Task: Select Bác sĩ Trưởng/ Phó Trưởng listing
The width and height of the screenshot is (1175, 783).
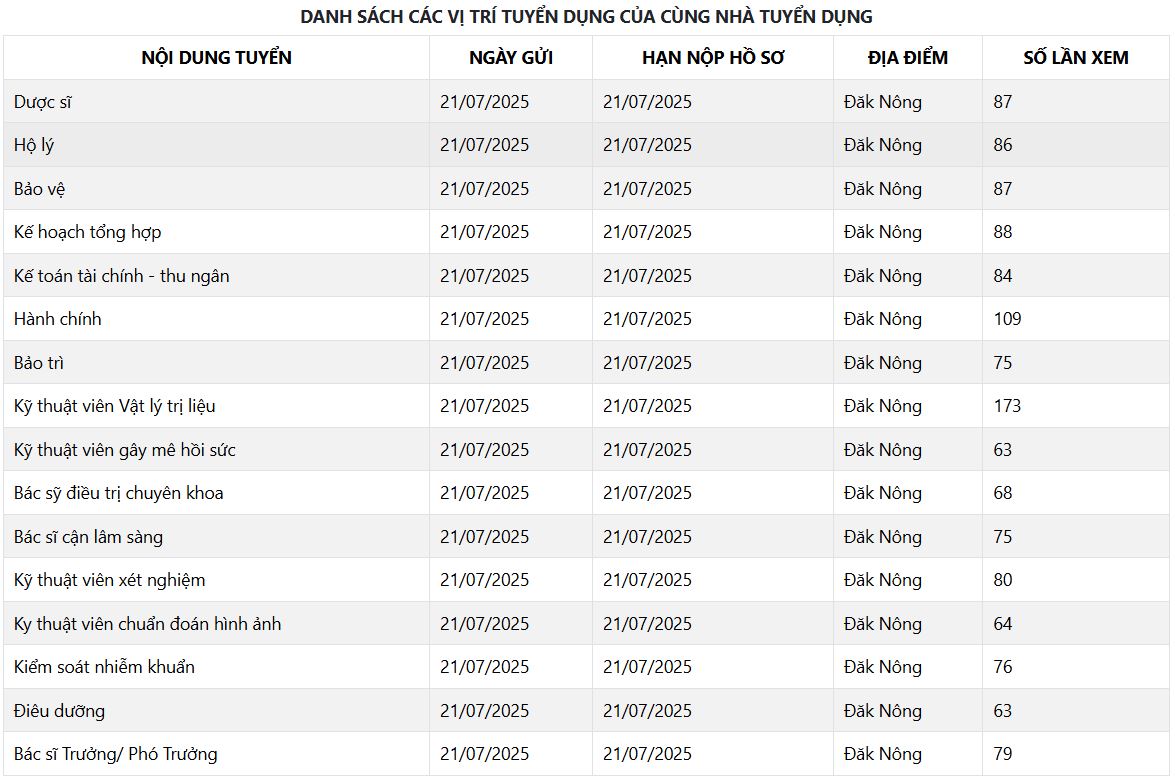Action: [115, 754]
